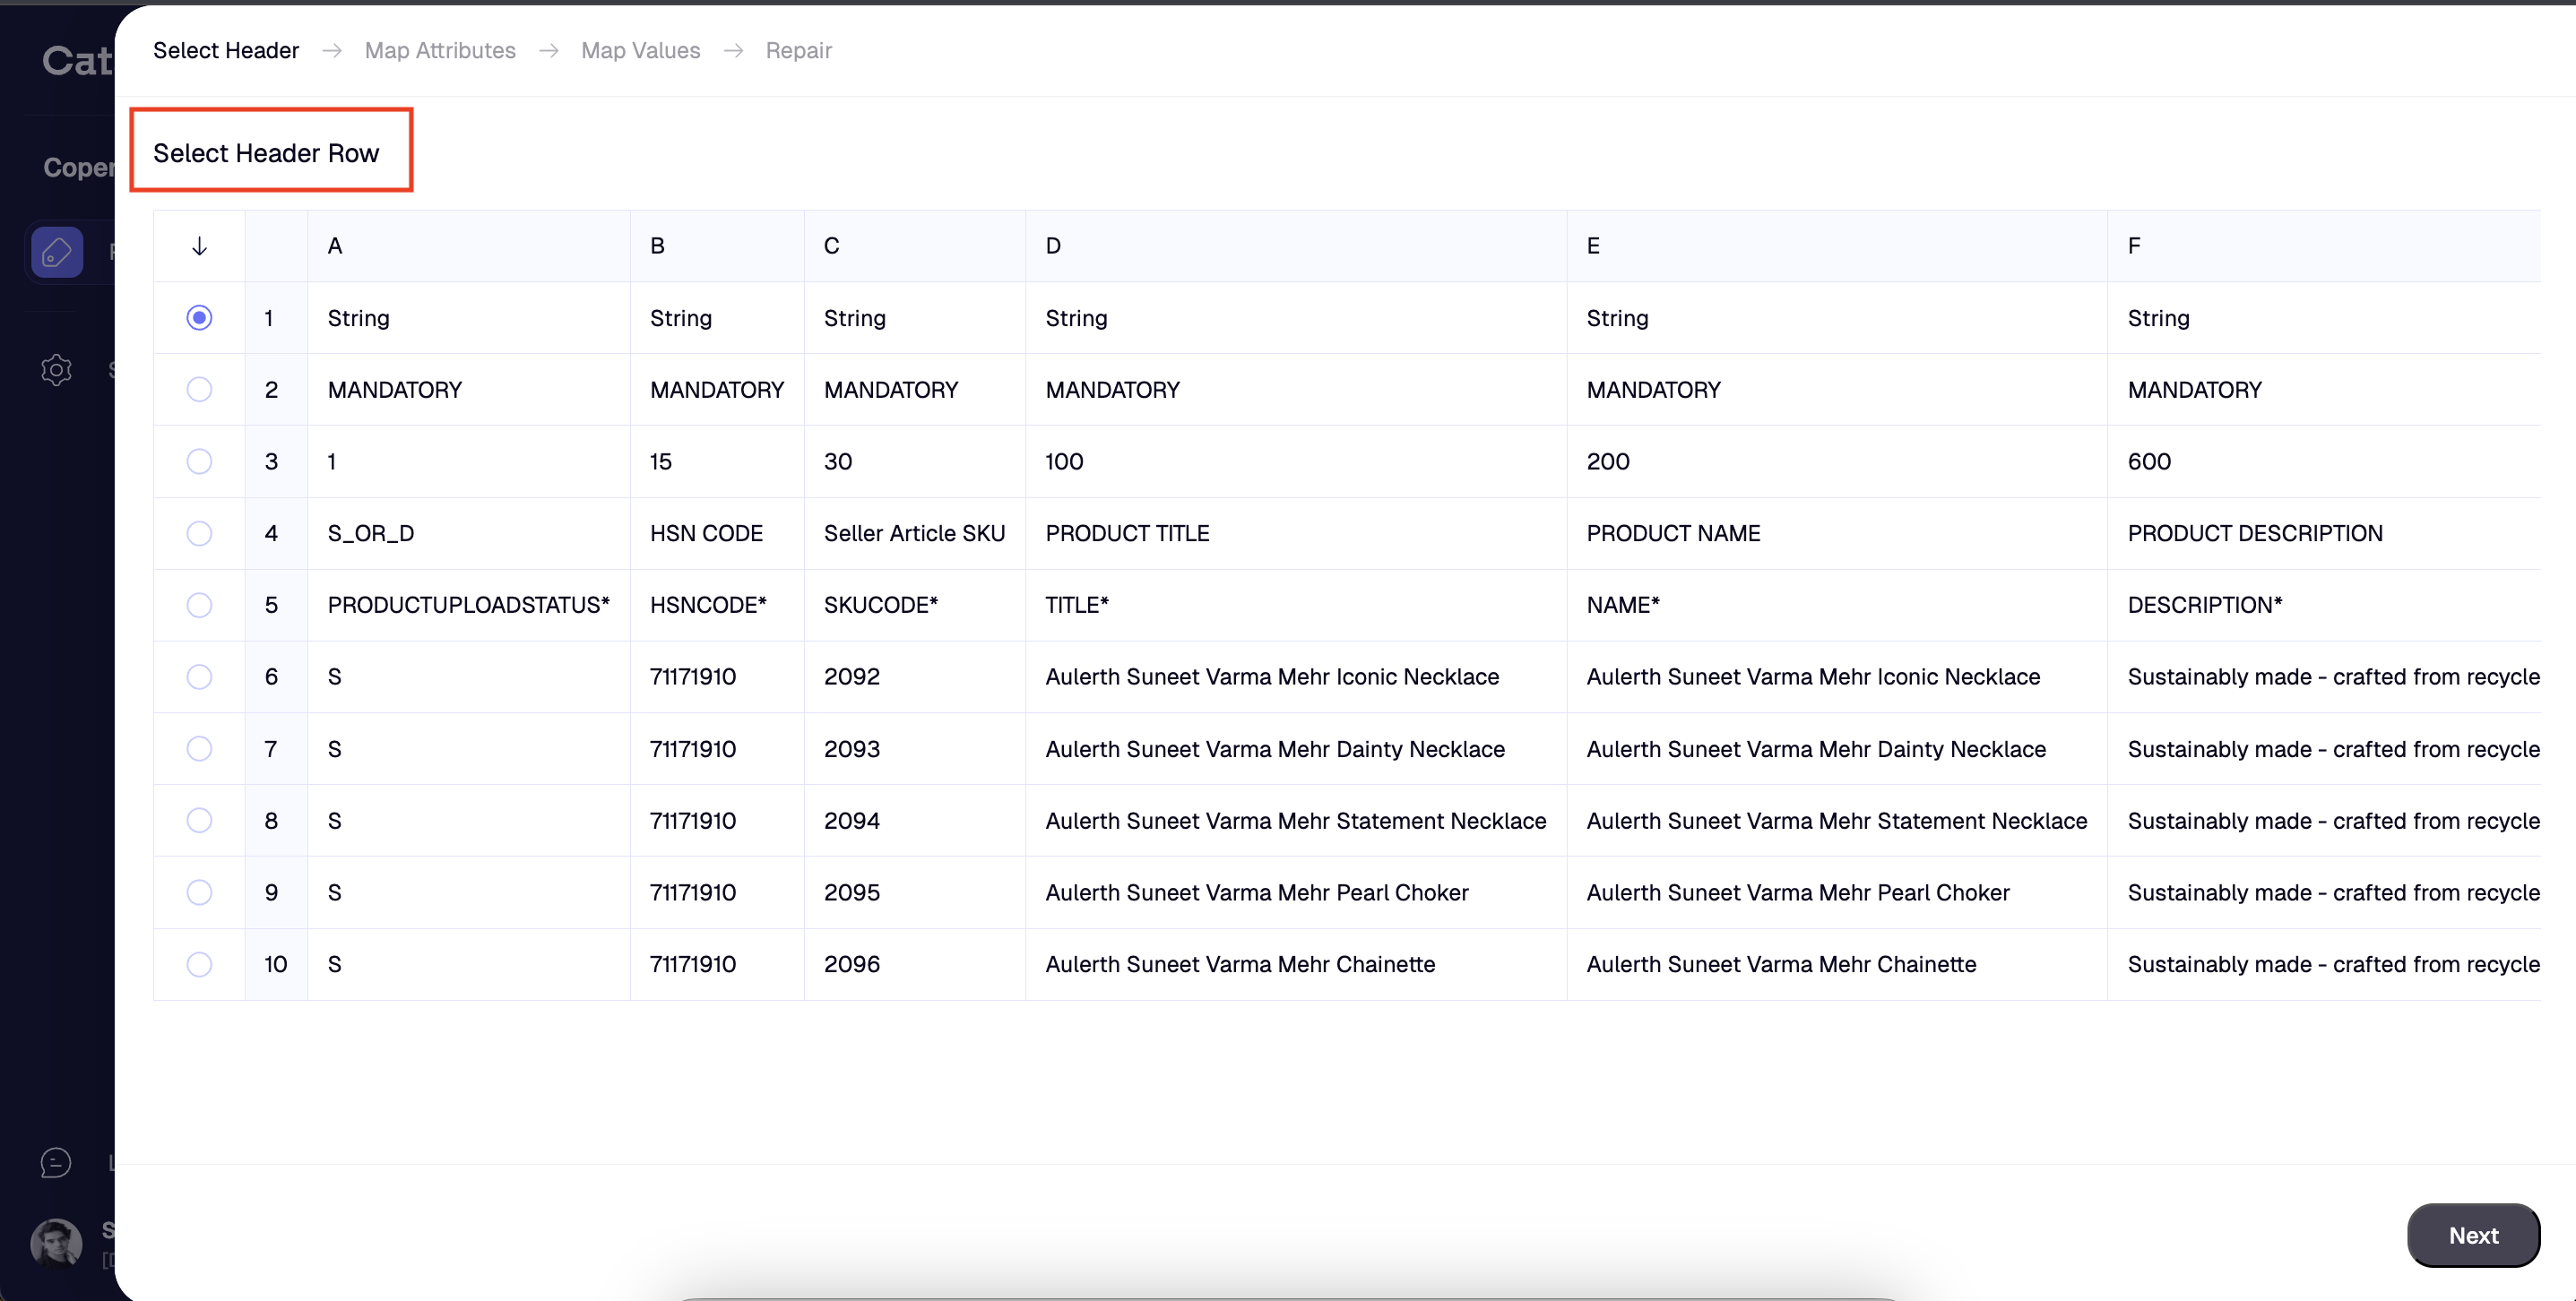2576x1301 pixels.
Task: Go to Map Attributes step
Action: pos(440,50)
